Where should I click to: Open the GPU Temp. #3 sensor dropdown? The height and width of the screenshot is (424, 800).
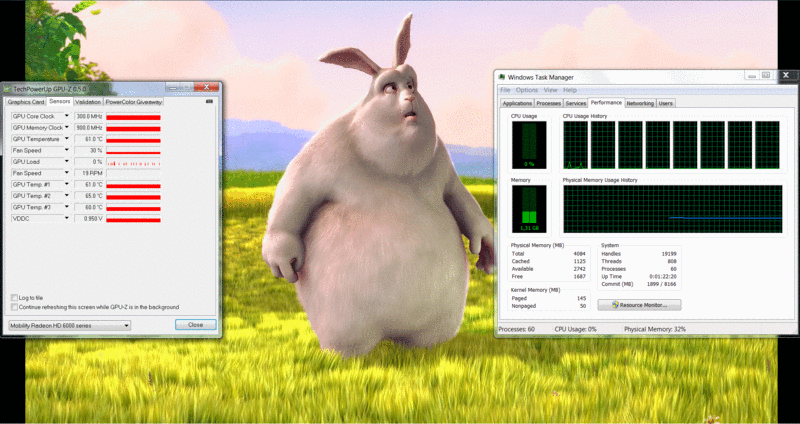pyautogui.click(x=66, y=207)
